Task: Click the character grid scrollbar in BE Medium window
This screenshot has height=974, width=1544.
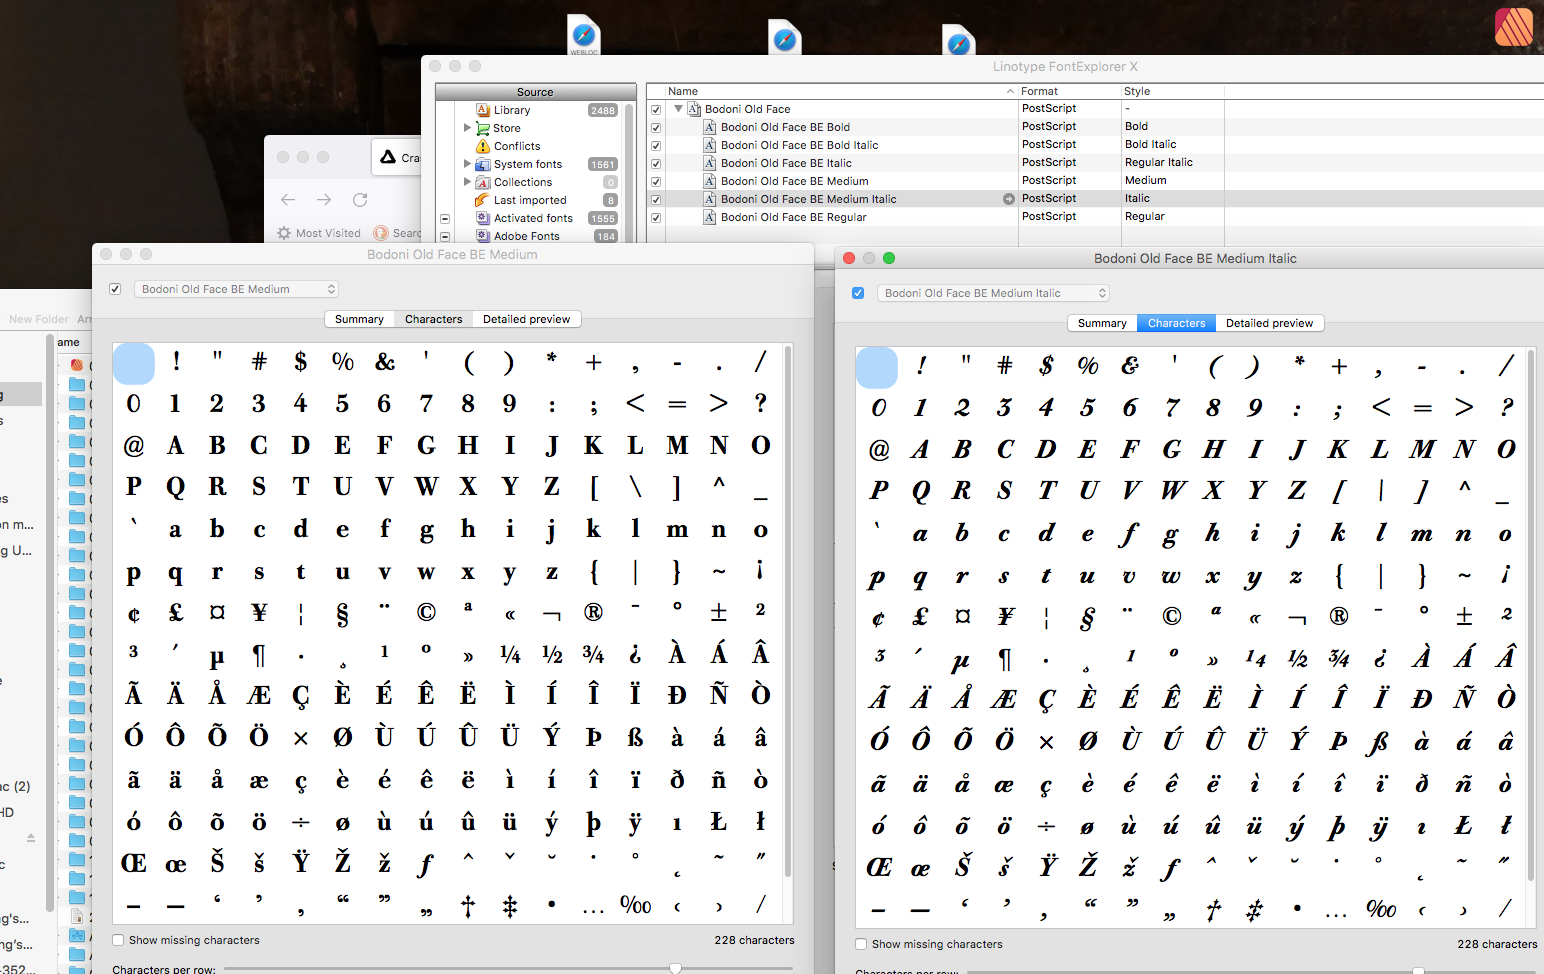Action: [x=788, y=612]
